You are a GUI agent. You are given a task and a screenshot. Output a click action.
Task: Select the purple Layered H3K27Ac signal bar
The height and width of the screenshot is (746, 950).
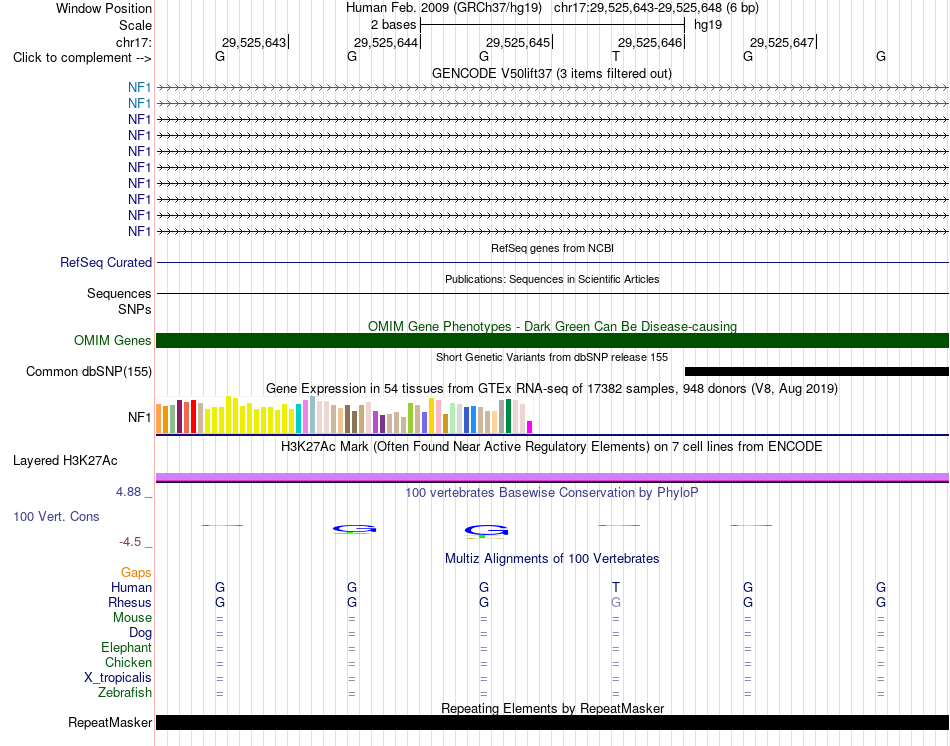553,478
